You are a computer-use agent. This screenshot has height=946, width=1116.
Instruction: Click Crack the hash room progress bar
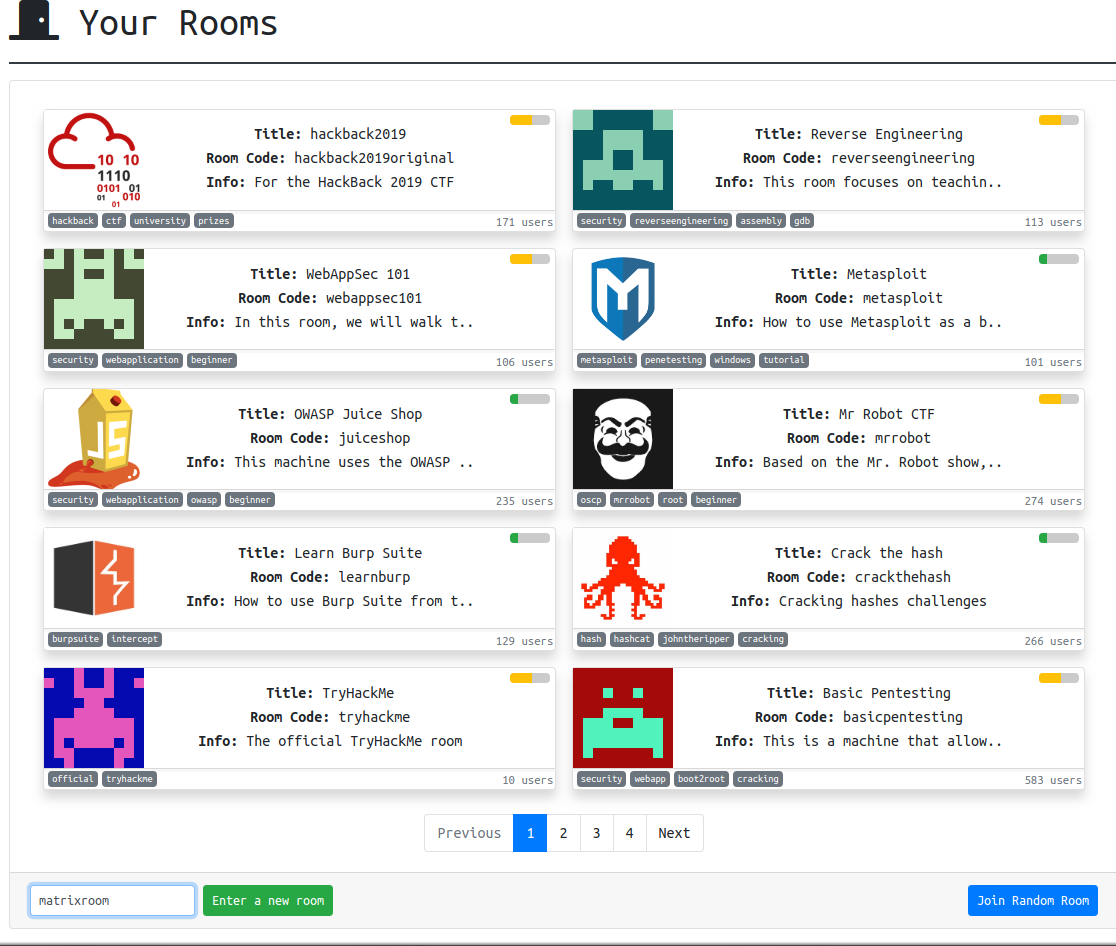(x=1059, y=538)
